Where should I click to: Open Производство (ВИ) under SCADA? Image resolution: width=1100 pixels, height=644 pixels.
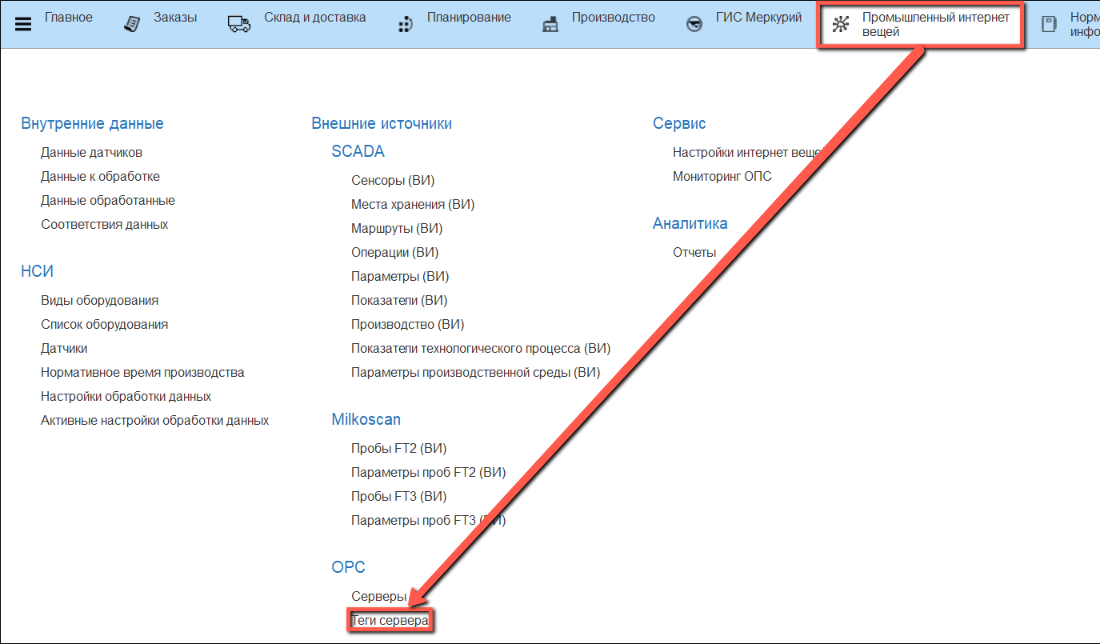(x=408, y=324)
